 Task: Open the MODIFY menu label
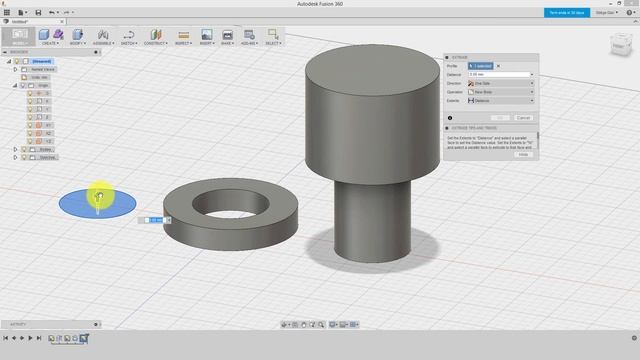pos(78,43)
